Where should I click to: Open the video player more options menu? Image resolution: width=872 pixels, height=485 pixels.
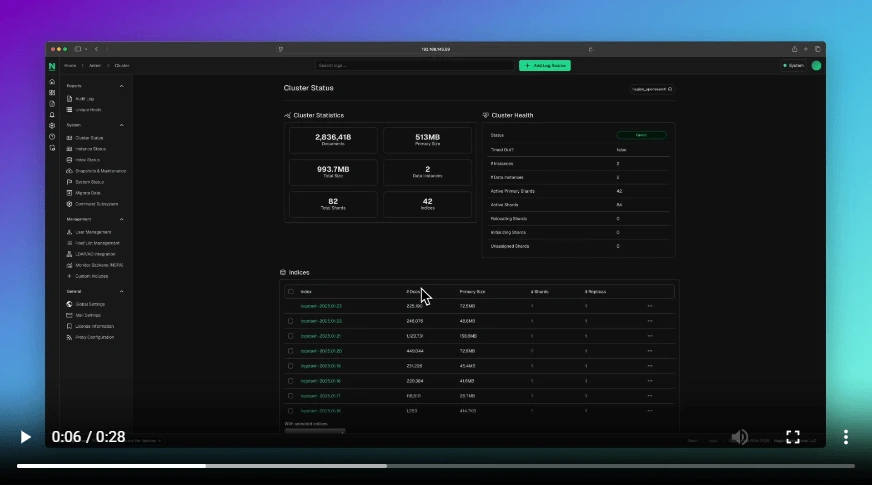846,437
